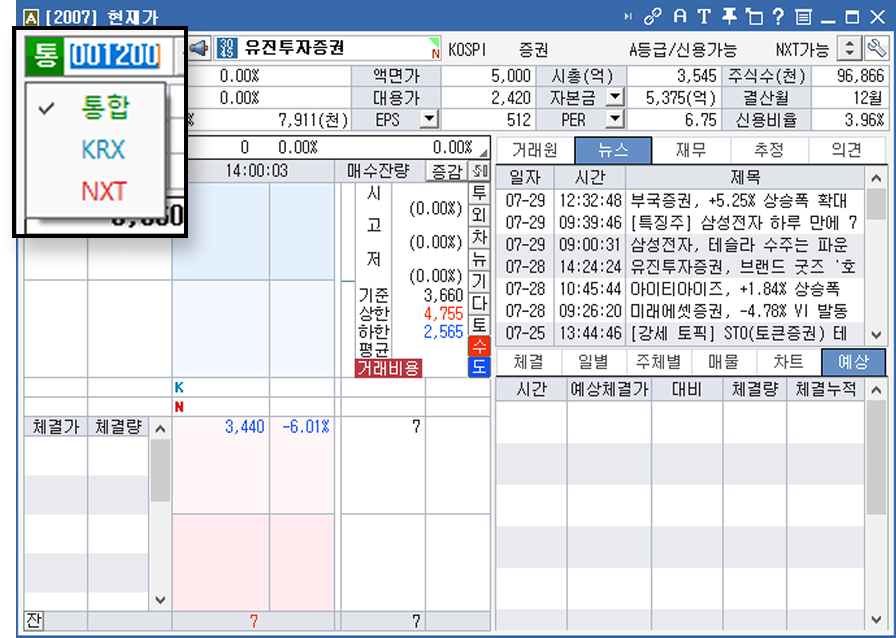Switch to the 재무 tab
This screenshot has height=638, width=896.
[691, 150]
